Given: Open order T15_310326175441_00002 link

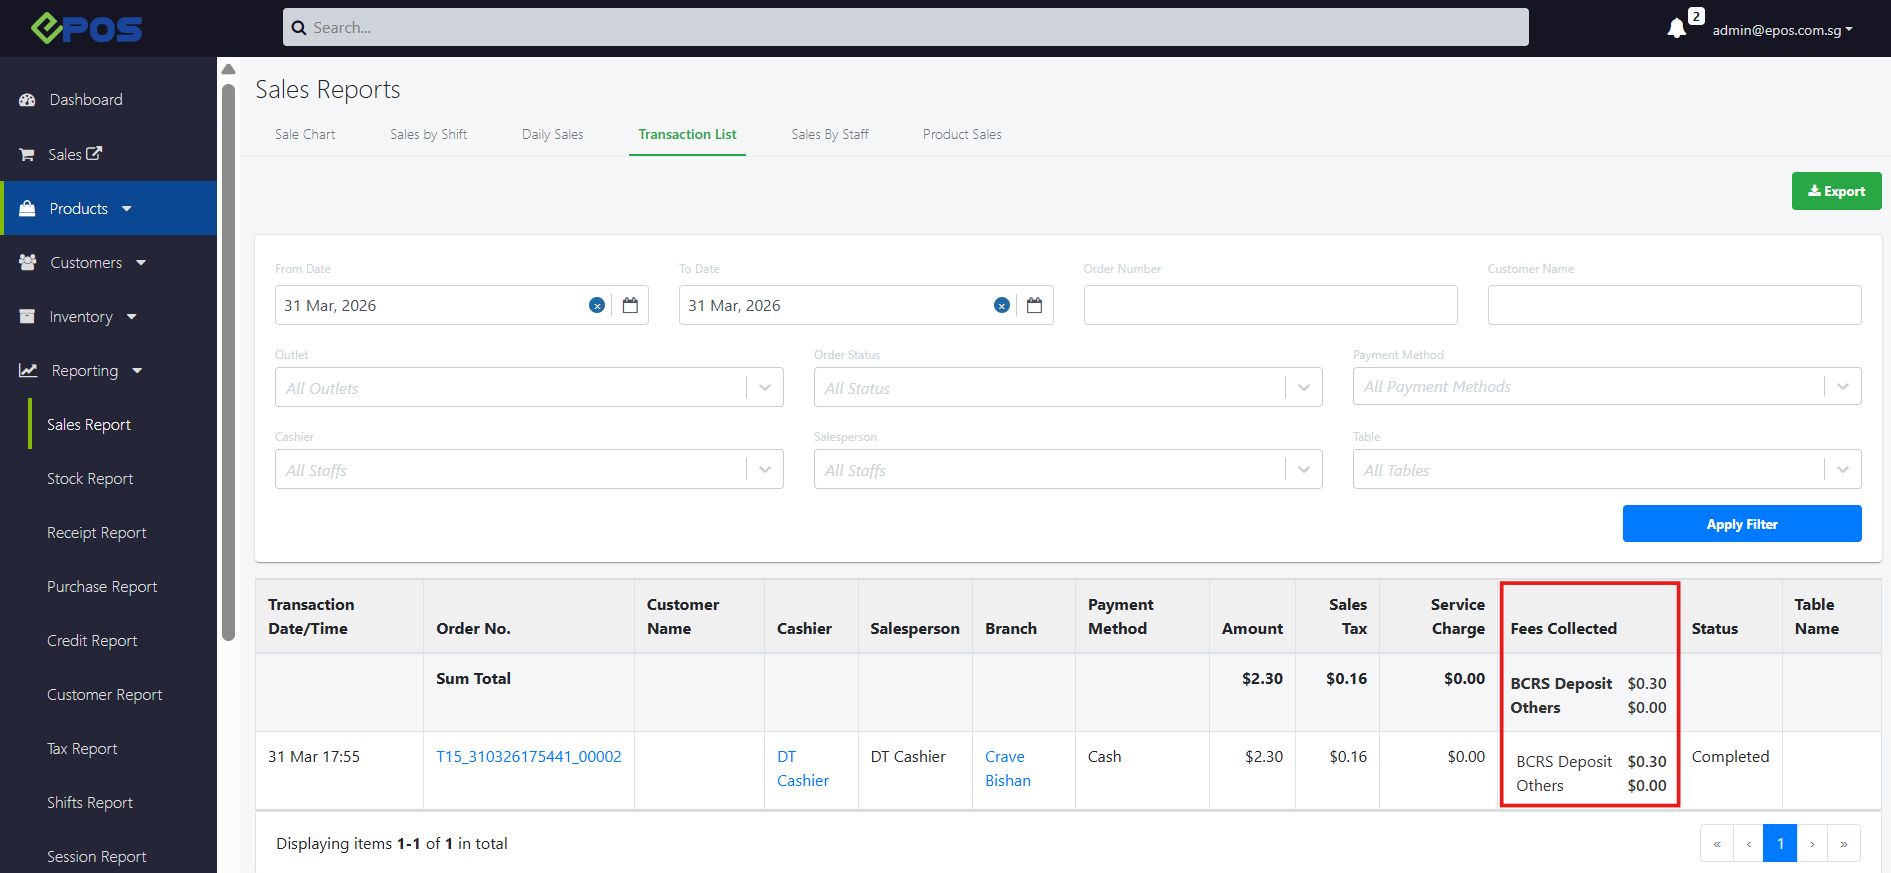Looking at the screenshot, I should click(528, 757).
